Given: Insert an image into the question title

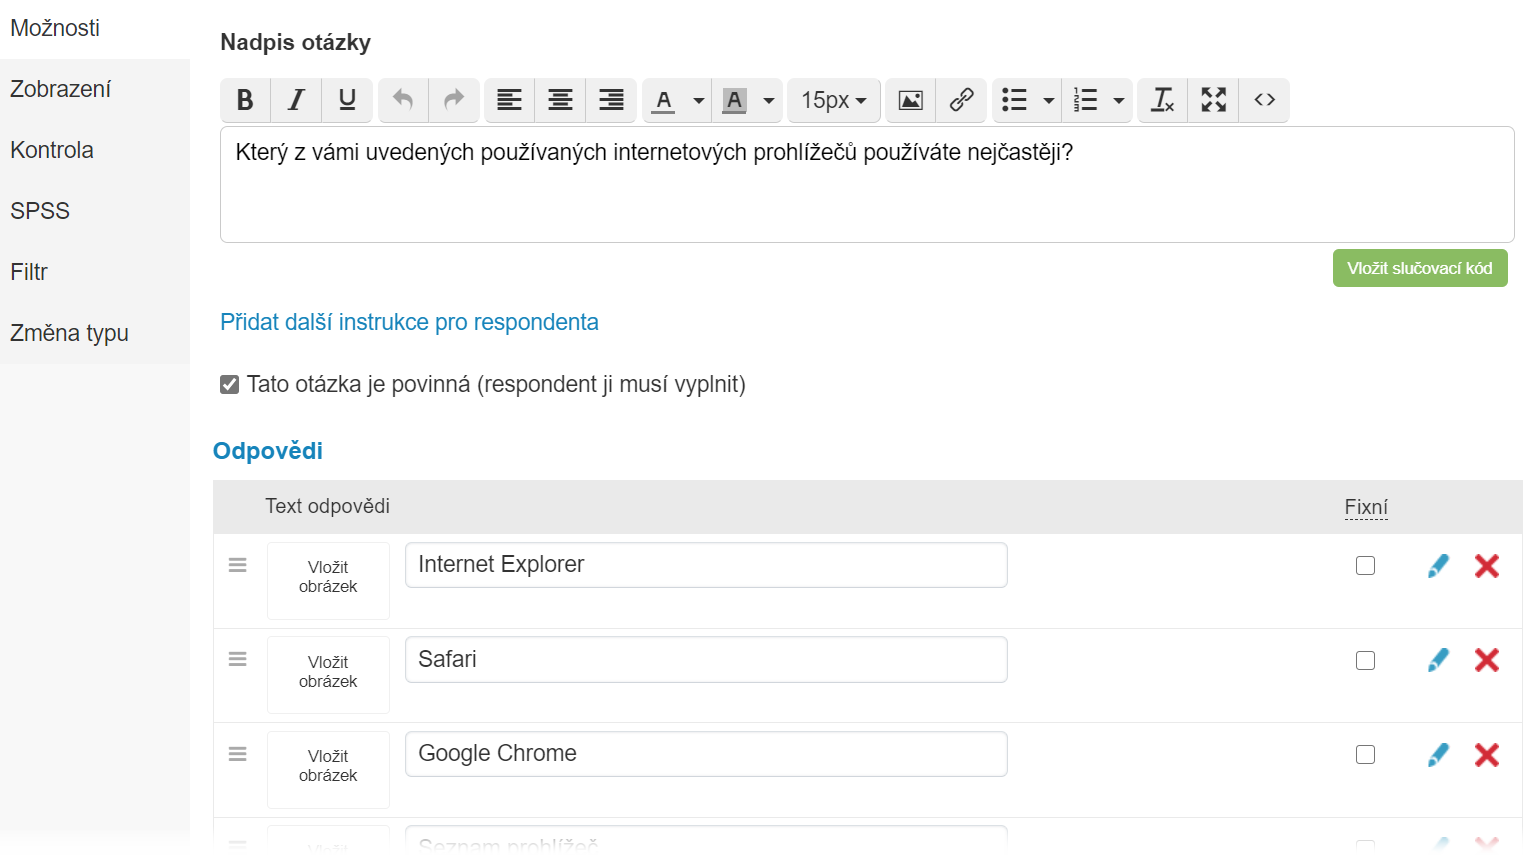Looking at the screenshot, I should tap(911, 100).
